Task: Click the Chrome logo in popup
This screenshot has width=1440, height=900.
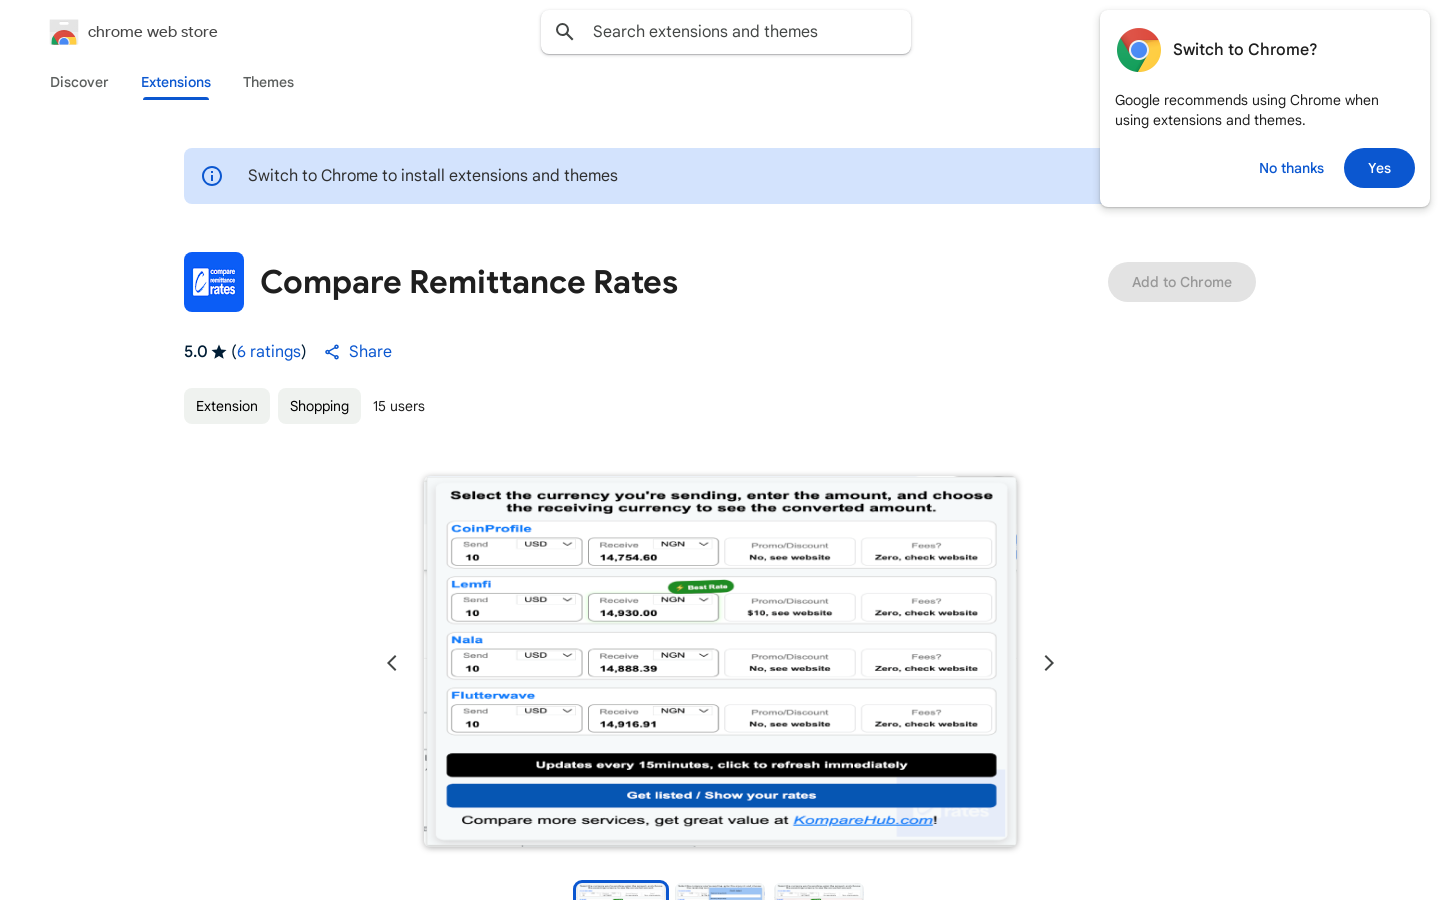Action: coord(1139,50)
